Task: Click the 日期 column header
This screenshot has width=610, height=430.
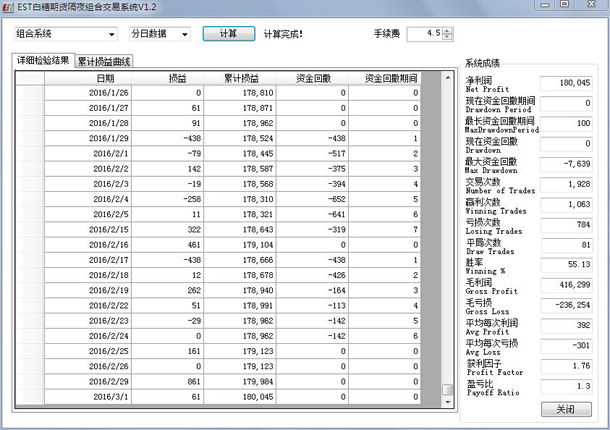Action: [x=88, y=79]
